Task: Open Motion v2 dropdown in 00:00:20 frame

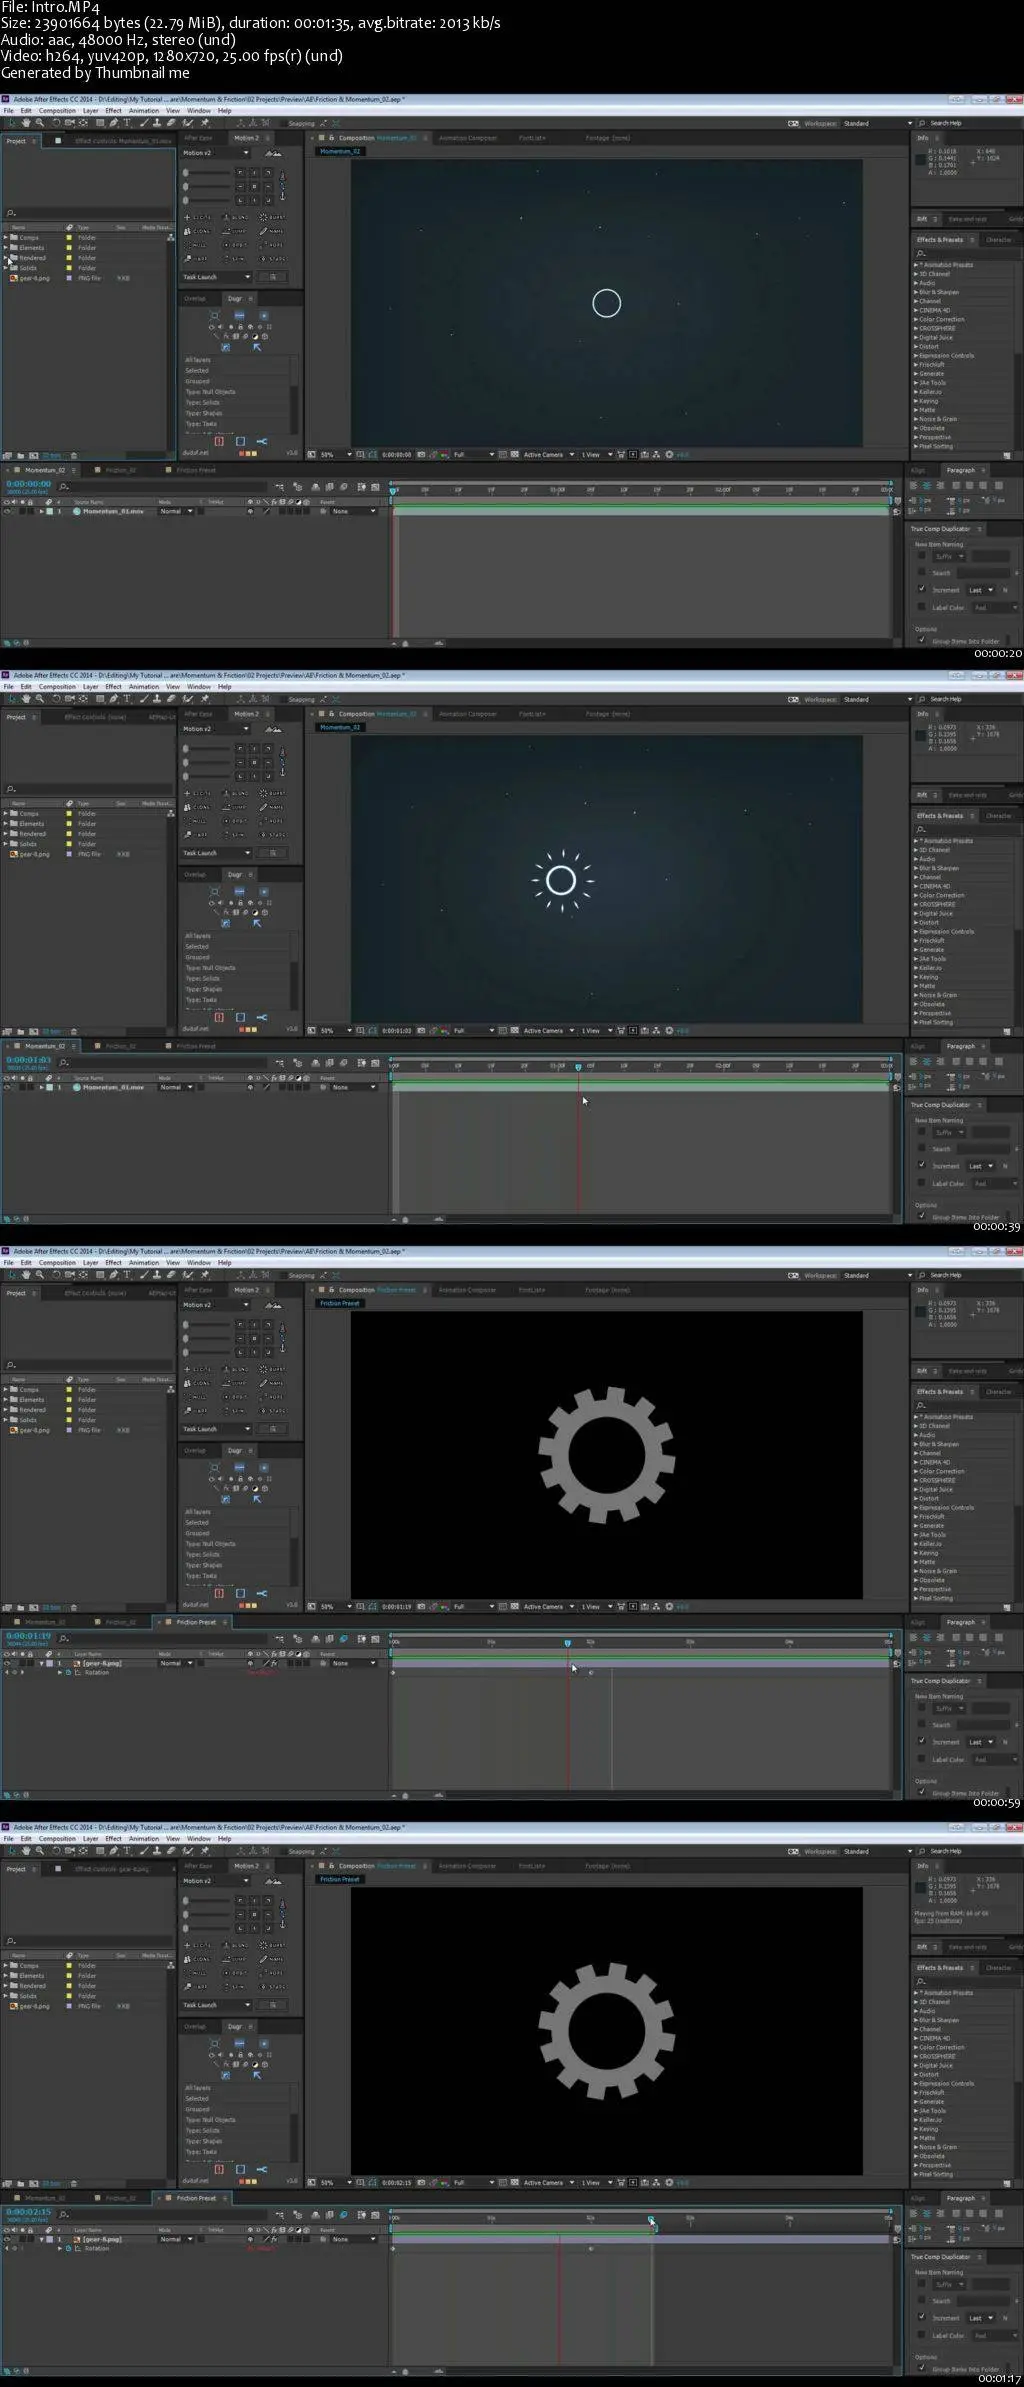Action: pos(216,153)
